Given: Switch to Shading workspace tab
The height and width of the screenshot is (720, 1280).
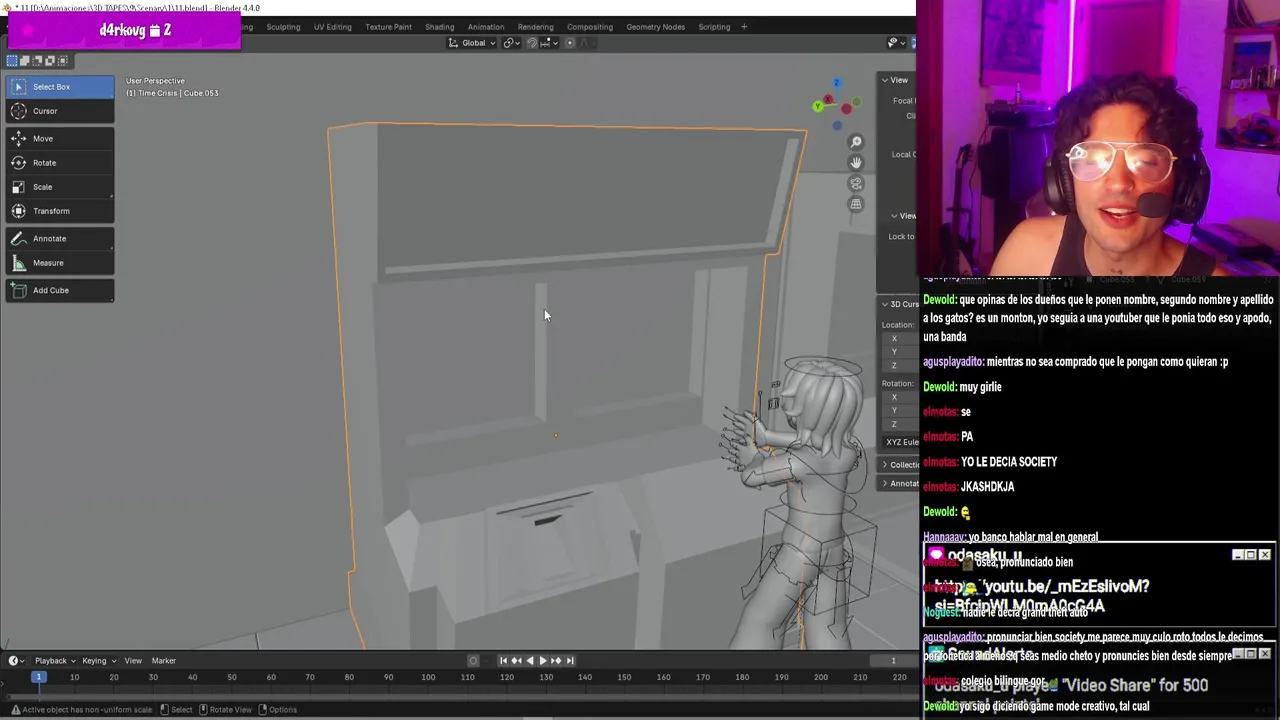Looking at the screenshot, I should [439, 27].
